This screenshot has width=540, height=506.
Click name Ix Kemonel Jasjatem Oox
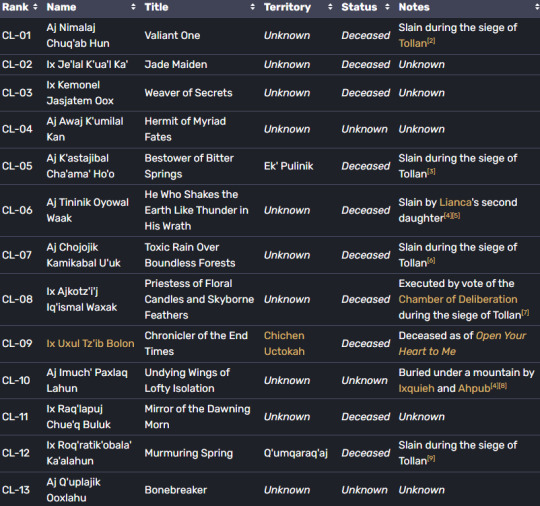(80, 93)
